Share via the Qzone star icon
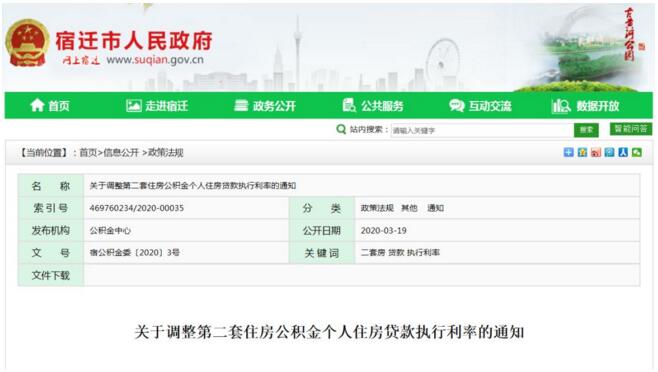 point(582,152)
